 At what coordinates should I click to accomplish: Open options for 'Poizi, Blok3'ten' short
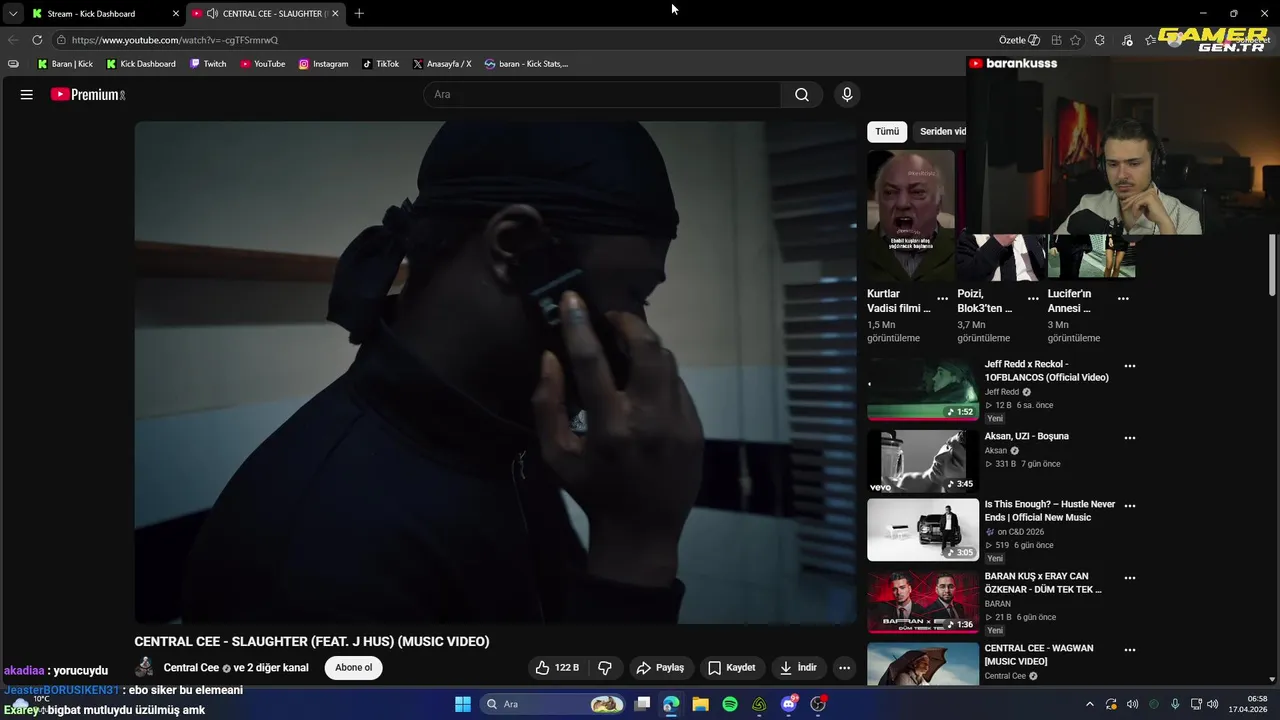click(1033, 299)
